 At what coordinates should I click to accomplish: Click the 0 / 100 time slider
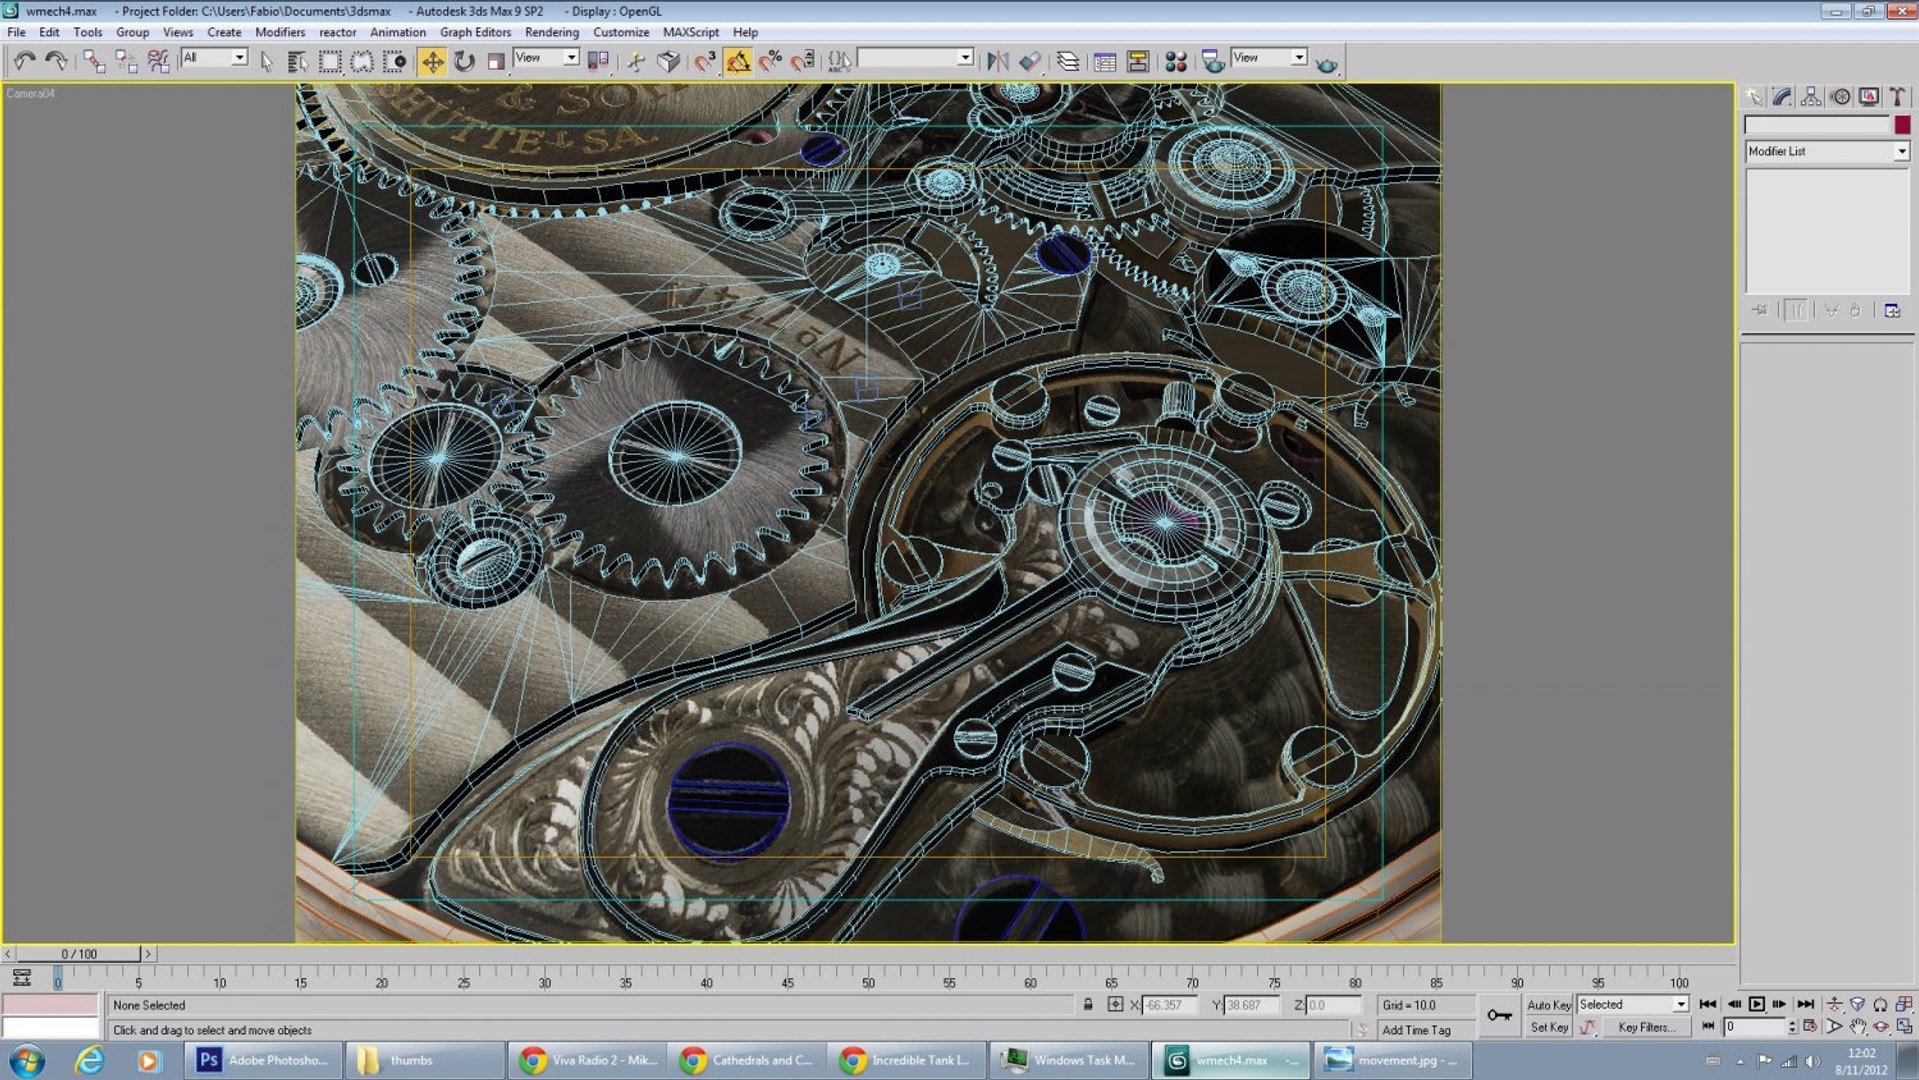click(79, 954)
